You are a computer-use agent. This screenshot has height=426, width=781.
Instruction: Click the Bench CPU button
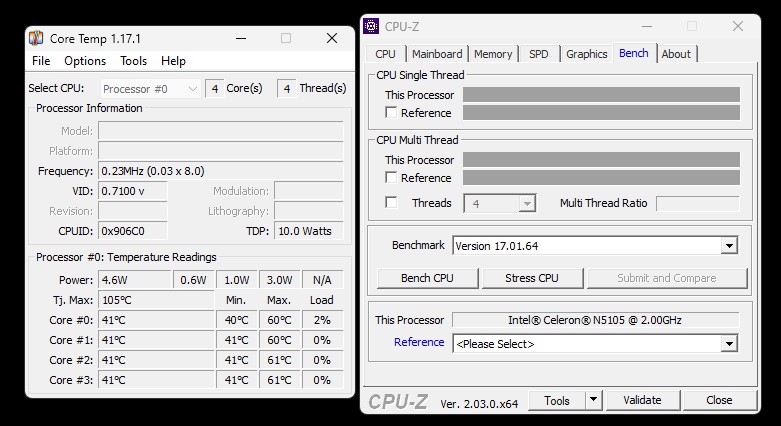click(x=427, y=278)
